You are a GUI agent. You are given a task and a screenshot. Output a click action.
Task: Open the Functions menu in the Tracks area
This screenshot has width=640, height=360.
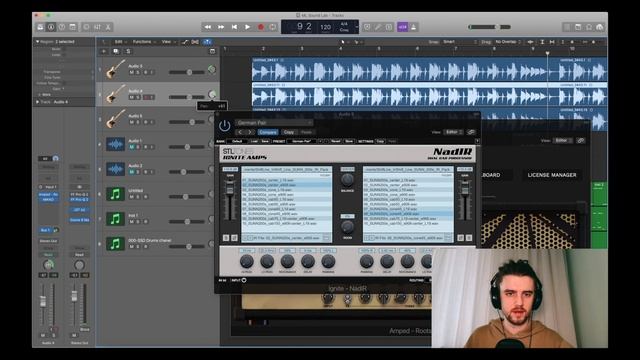coord(143,42)
